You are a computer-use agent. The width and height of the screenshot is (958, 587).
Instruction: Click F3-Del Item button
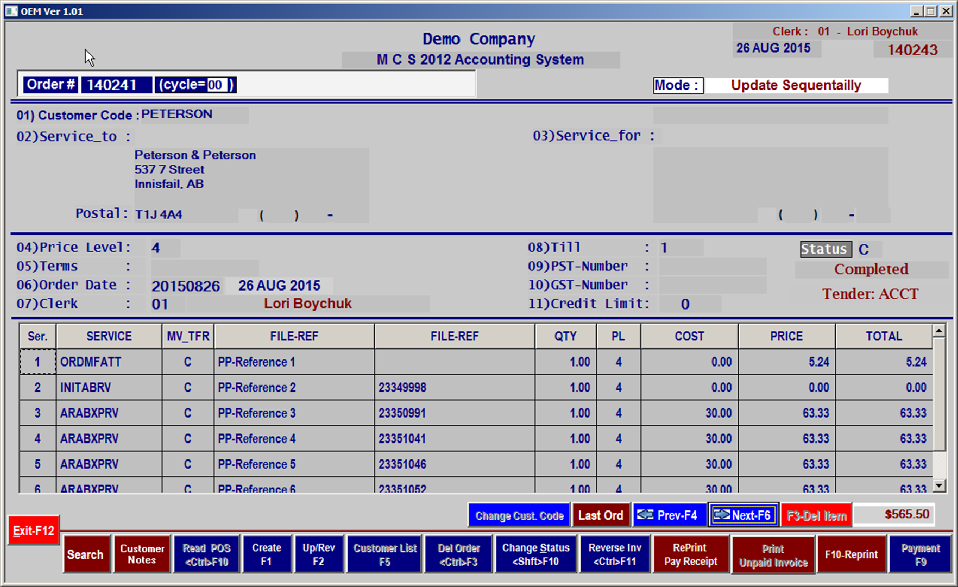816,515
